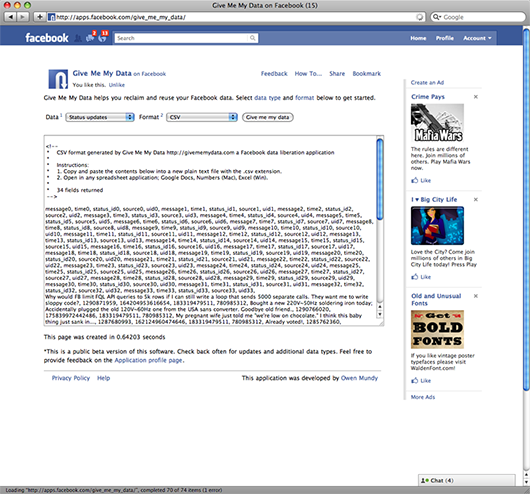Image resolution: width=530 pixels, height=494 pixels.
Task: Click 'This page was created in 0.64203 seconds'
Action: click(x=104, y=337)
